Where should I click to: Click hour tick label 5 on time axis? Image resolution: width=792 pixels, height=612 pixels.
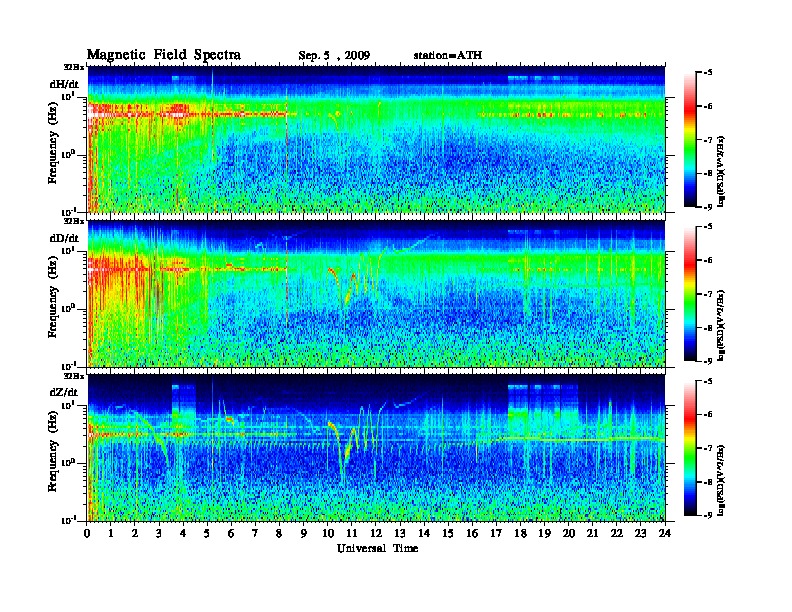tap(207, 533)
